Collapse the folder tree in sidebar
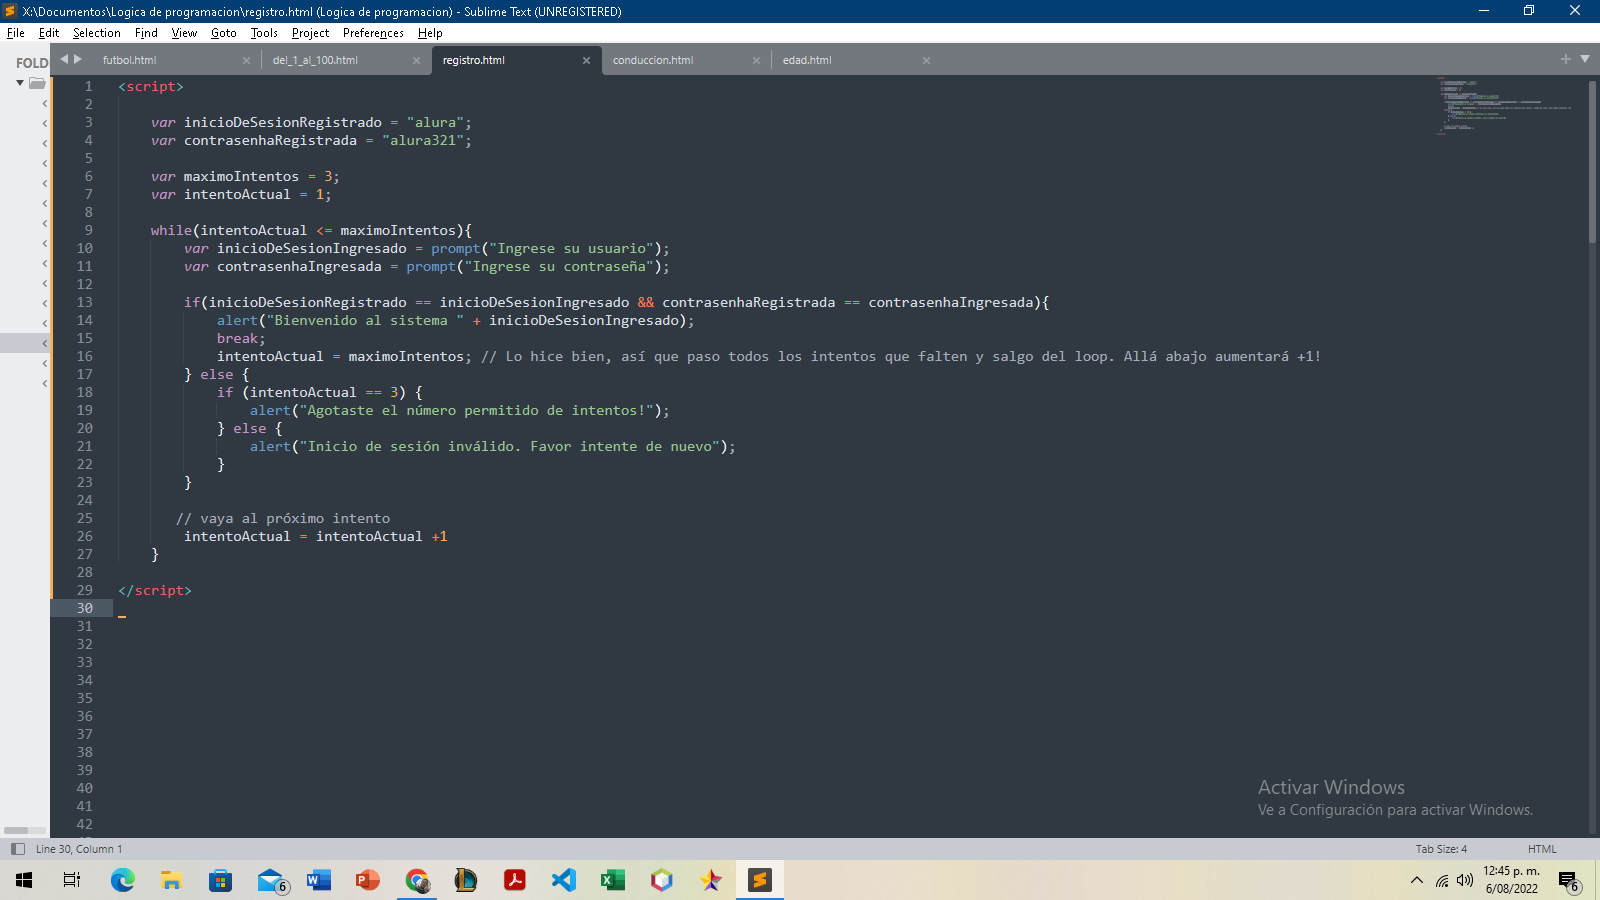Screen dimensions: 1600x900 point(20,83)
